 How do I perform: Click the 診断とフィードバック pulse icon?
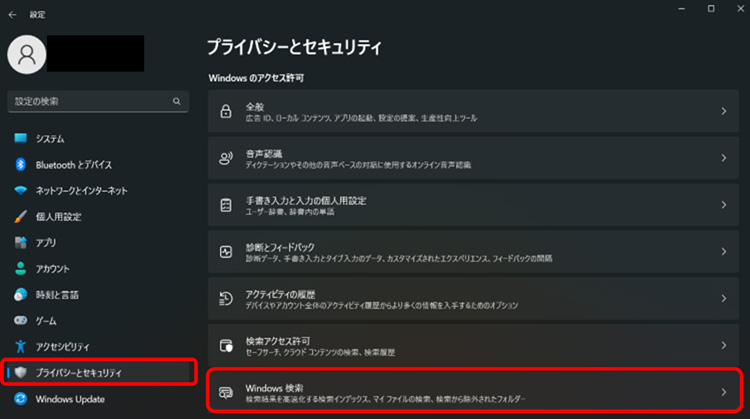point(226,252)
